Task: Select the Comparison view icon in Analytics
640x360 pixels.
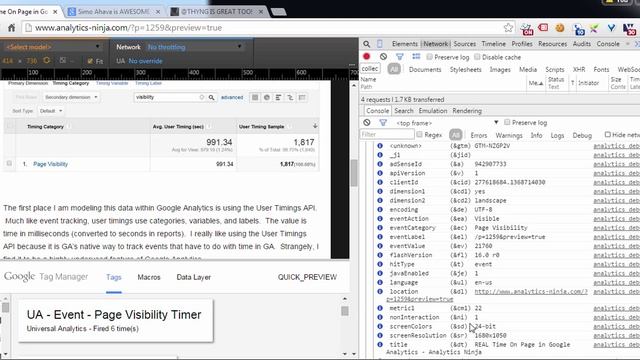Action: pos(290,98)
